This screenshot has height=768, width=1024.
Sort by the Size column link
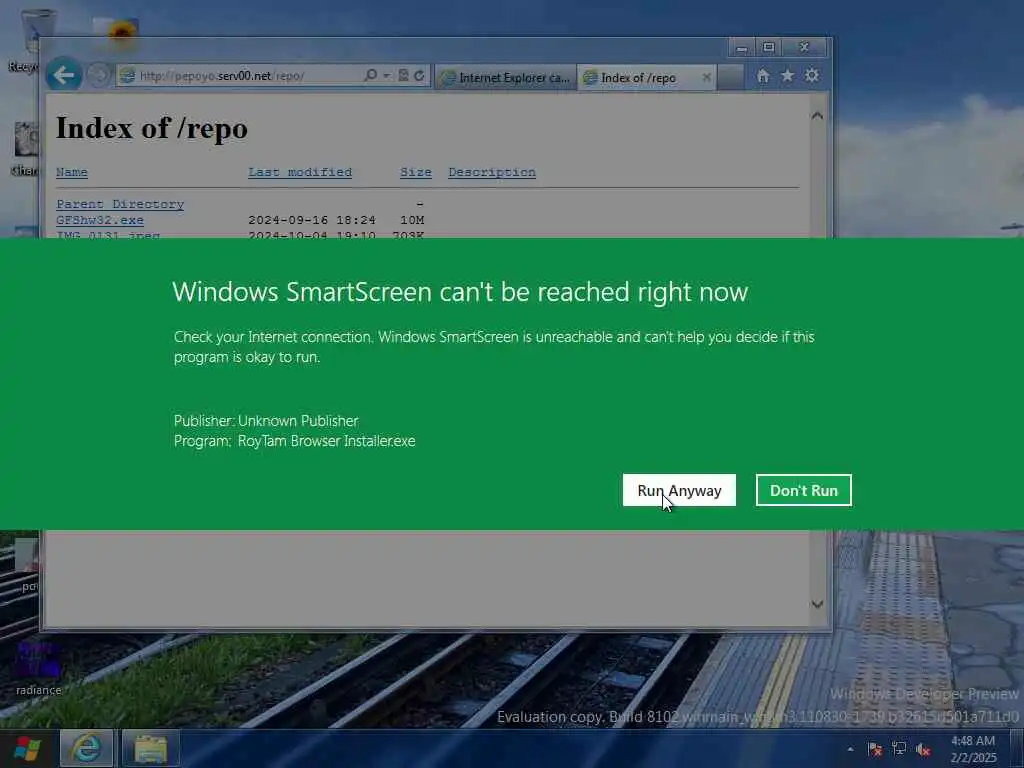click(416, 172)
